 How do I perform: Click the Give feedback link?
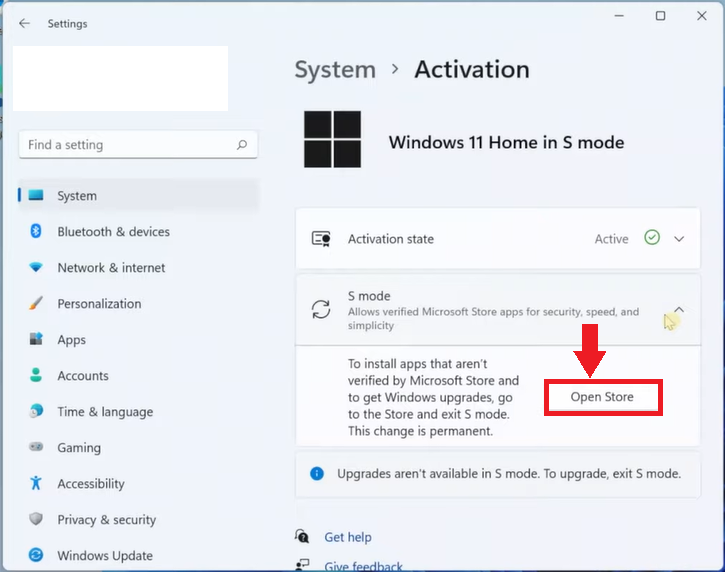(x=363, y=566)
